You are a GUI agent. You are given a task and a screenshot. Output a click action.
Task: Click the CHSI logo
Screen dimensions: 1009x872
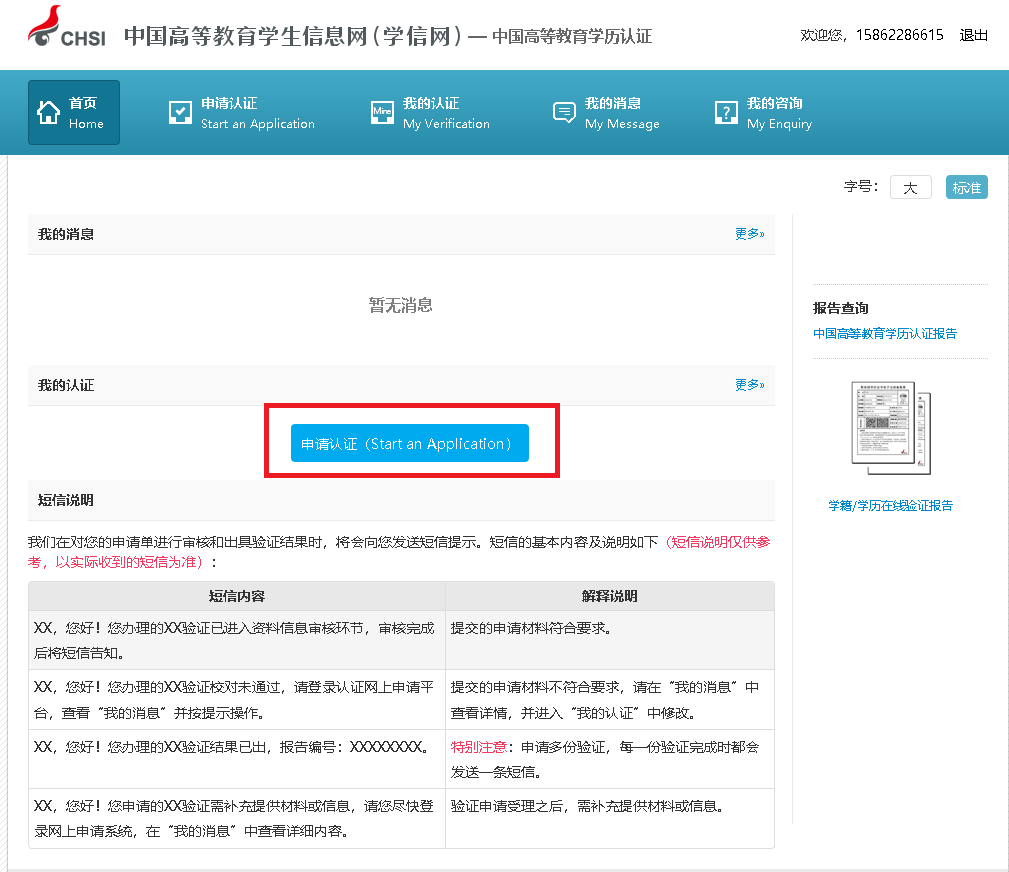66,27
